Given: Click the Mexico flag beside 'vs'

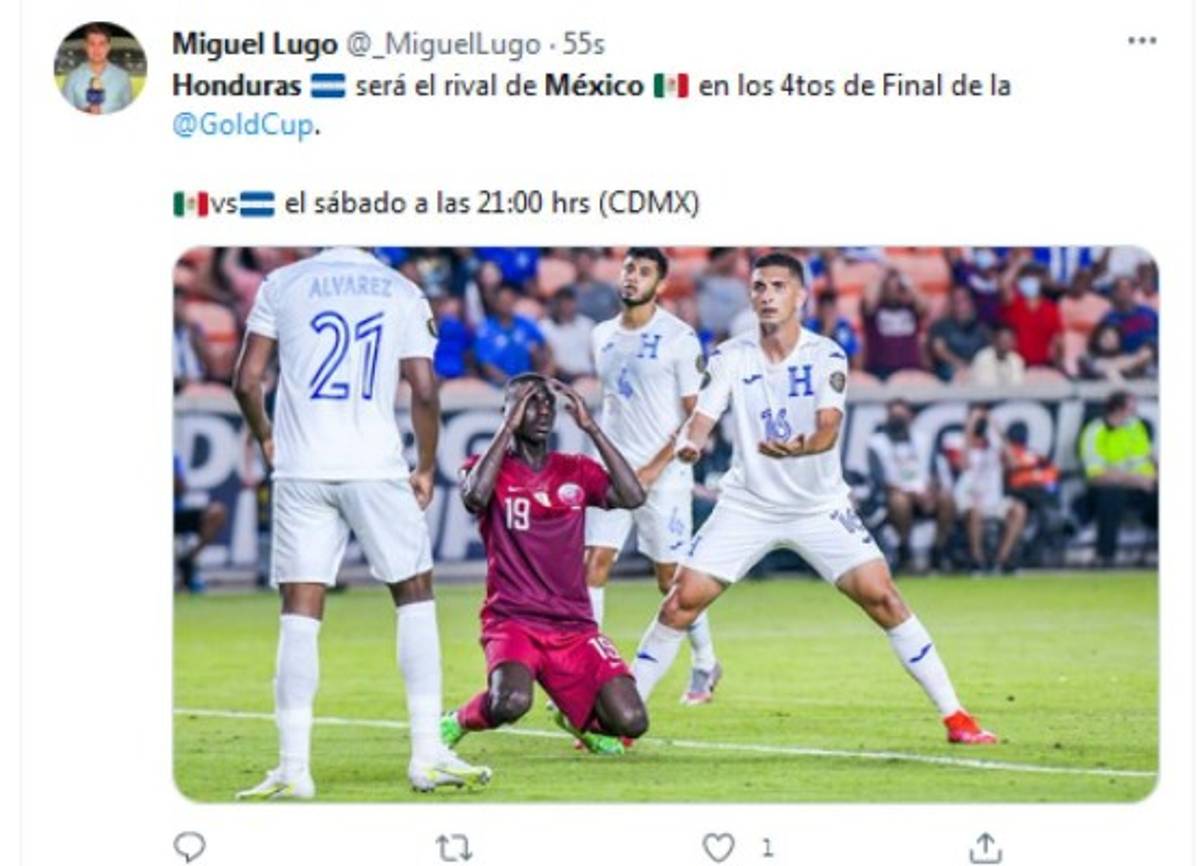Looking at the screenshot, I should tap(191, 204).
